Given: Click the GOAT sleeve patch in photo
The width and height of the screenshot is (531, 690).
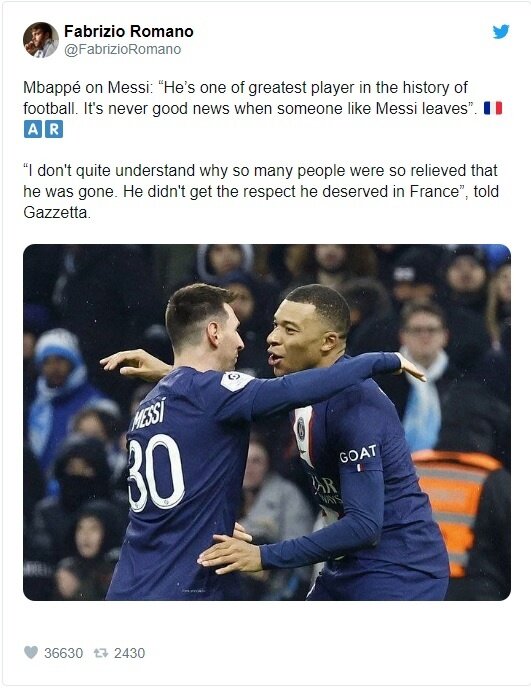Looking at the screenshot, I should point(358,455).
